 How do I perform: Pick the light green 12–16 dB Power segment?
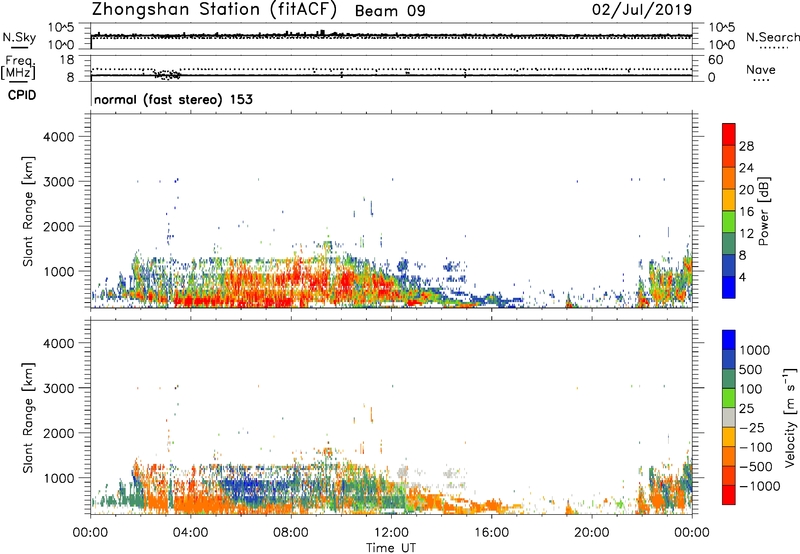click(729, 222)
